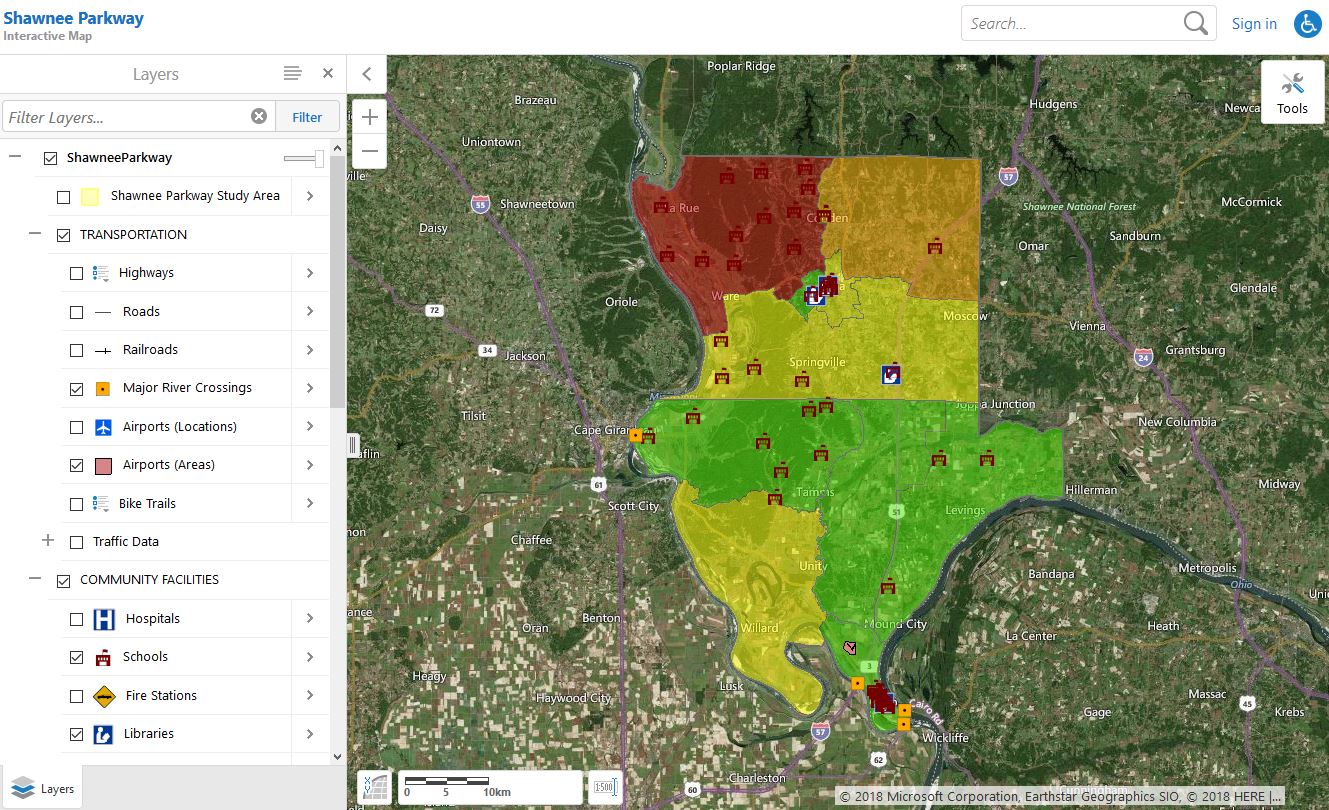The image size is (1329, 810).
Task: Expand options for Railroads layer
Action: (x=310, y=350)
